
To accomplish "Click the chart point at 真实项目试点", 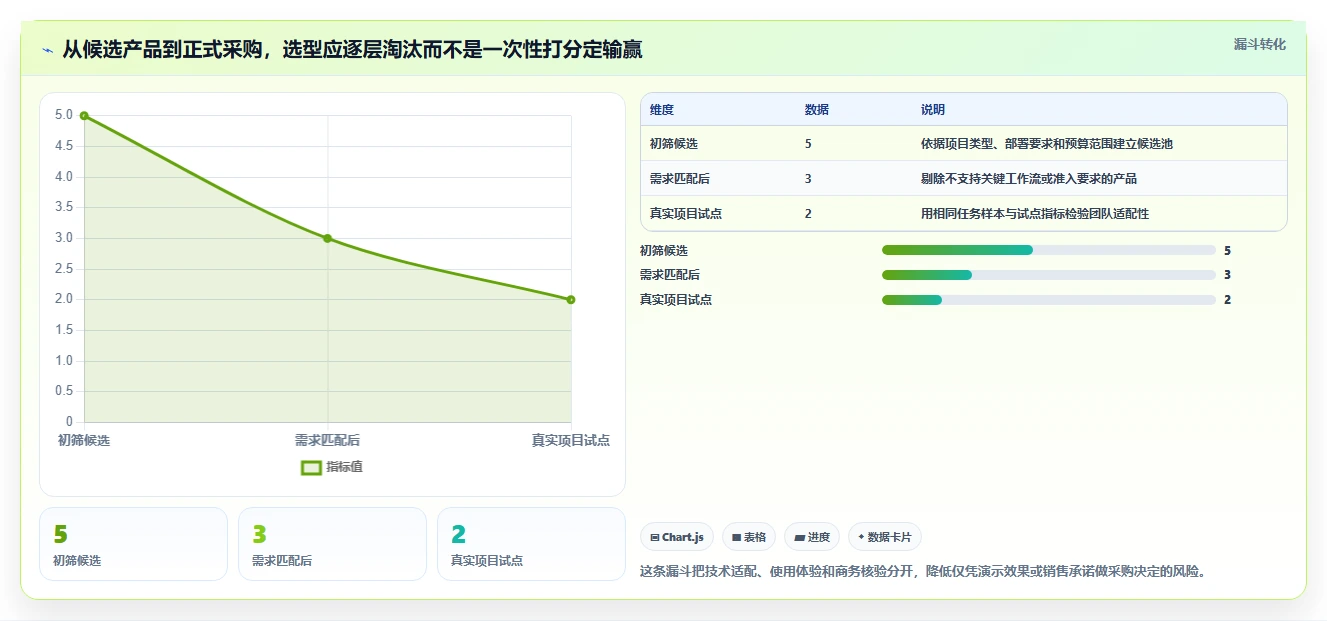I will pos(570,299).
